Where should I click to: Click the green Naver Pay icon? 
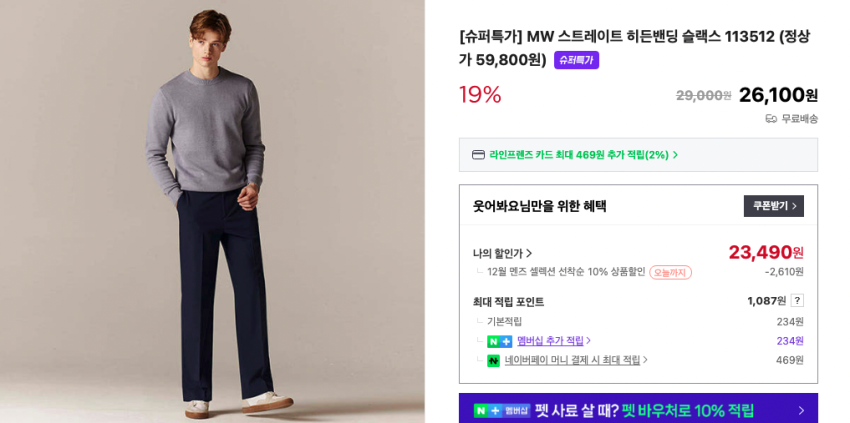493,361
